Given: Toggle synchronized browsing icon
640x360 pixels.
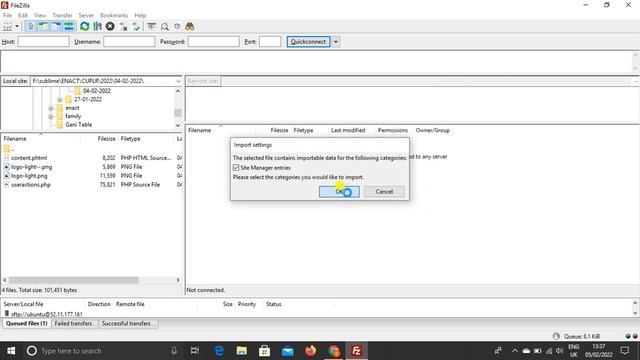Looking at the screenshot, I should tap(177, 27).
